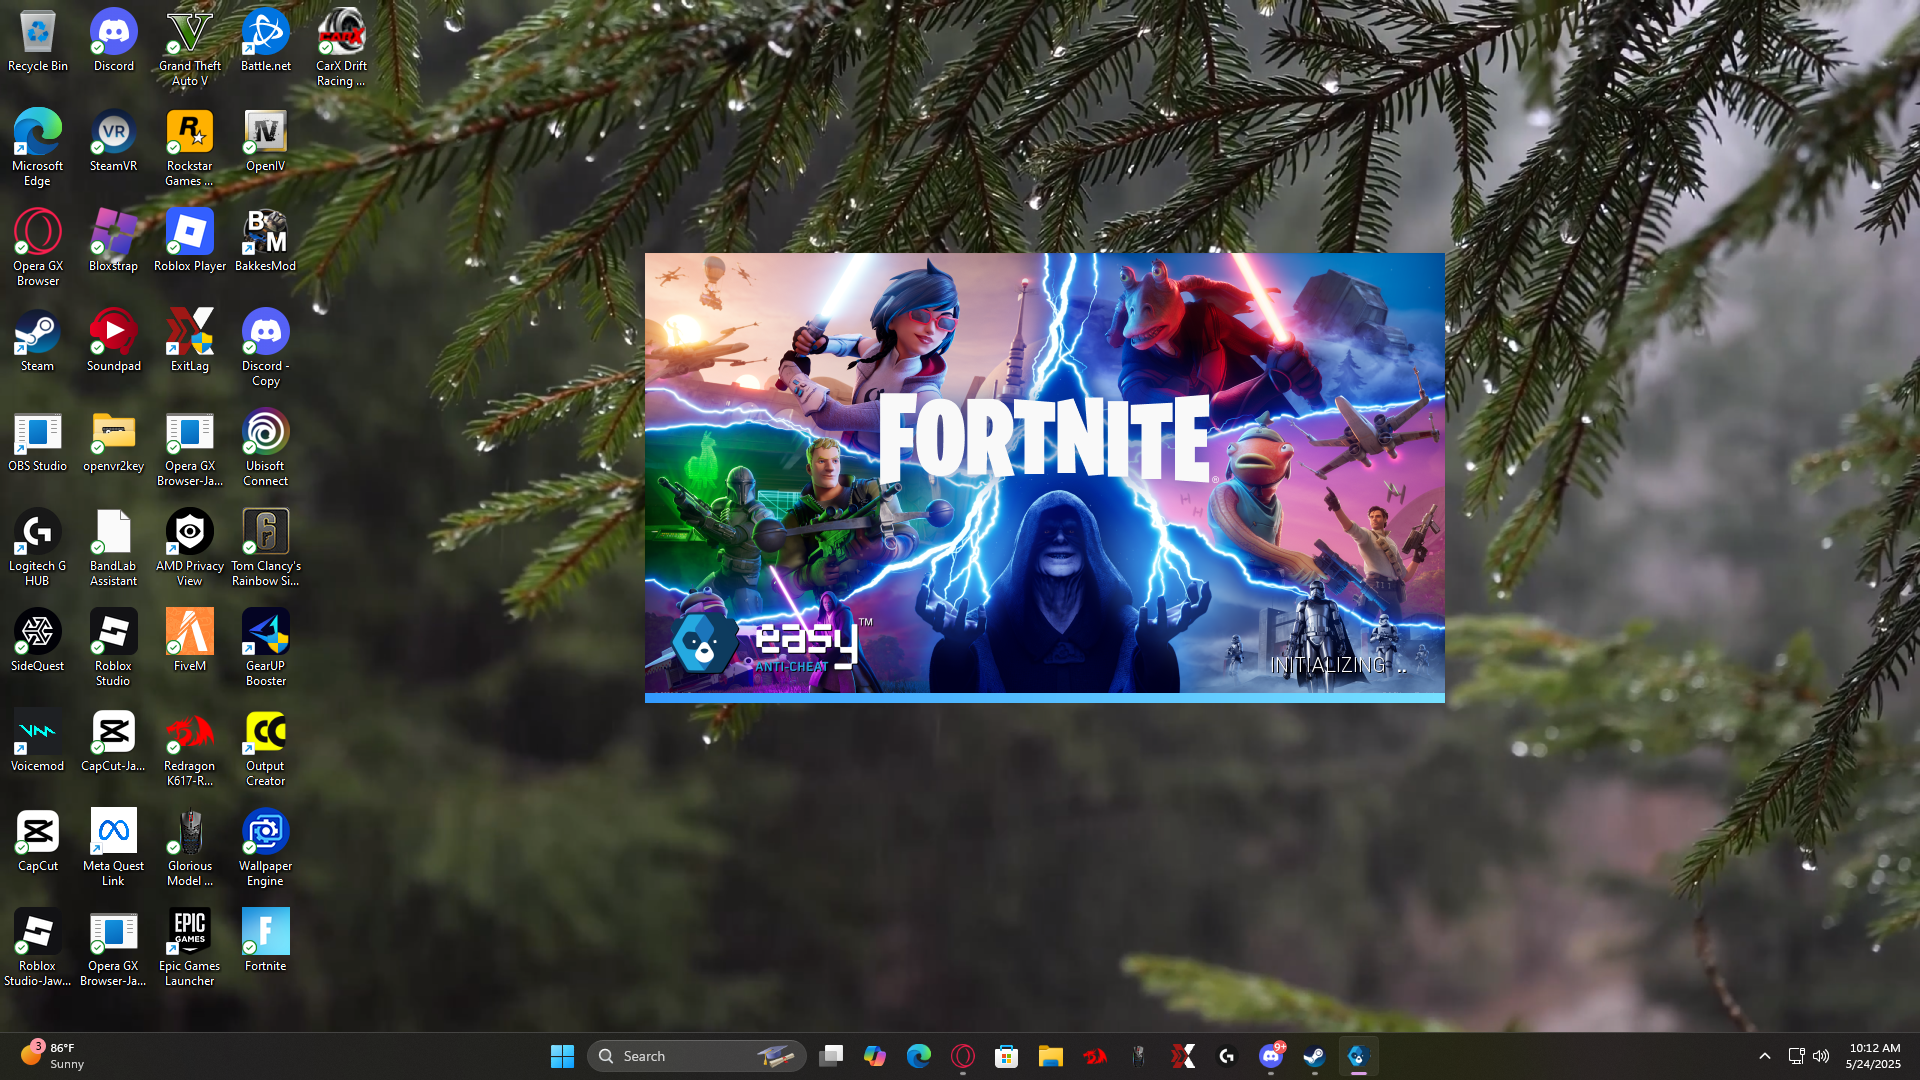Switch to Discord in the taskbar

coord(1270,1056)
